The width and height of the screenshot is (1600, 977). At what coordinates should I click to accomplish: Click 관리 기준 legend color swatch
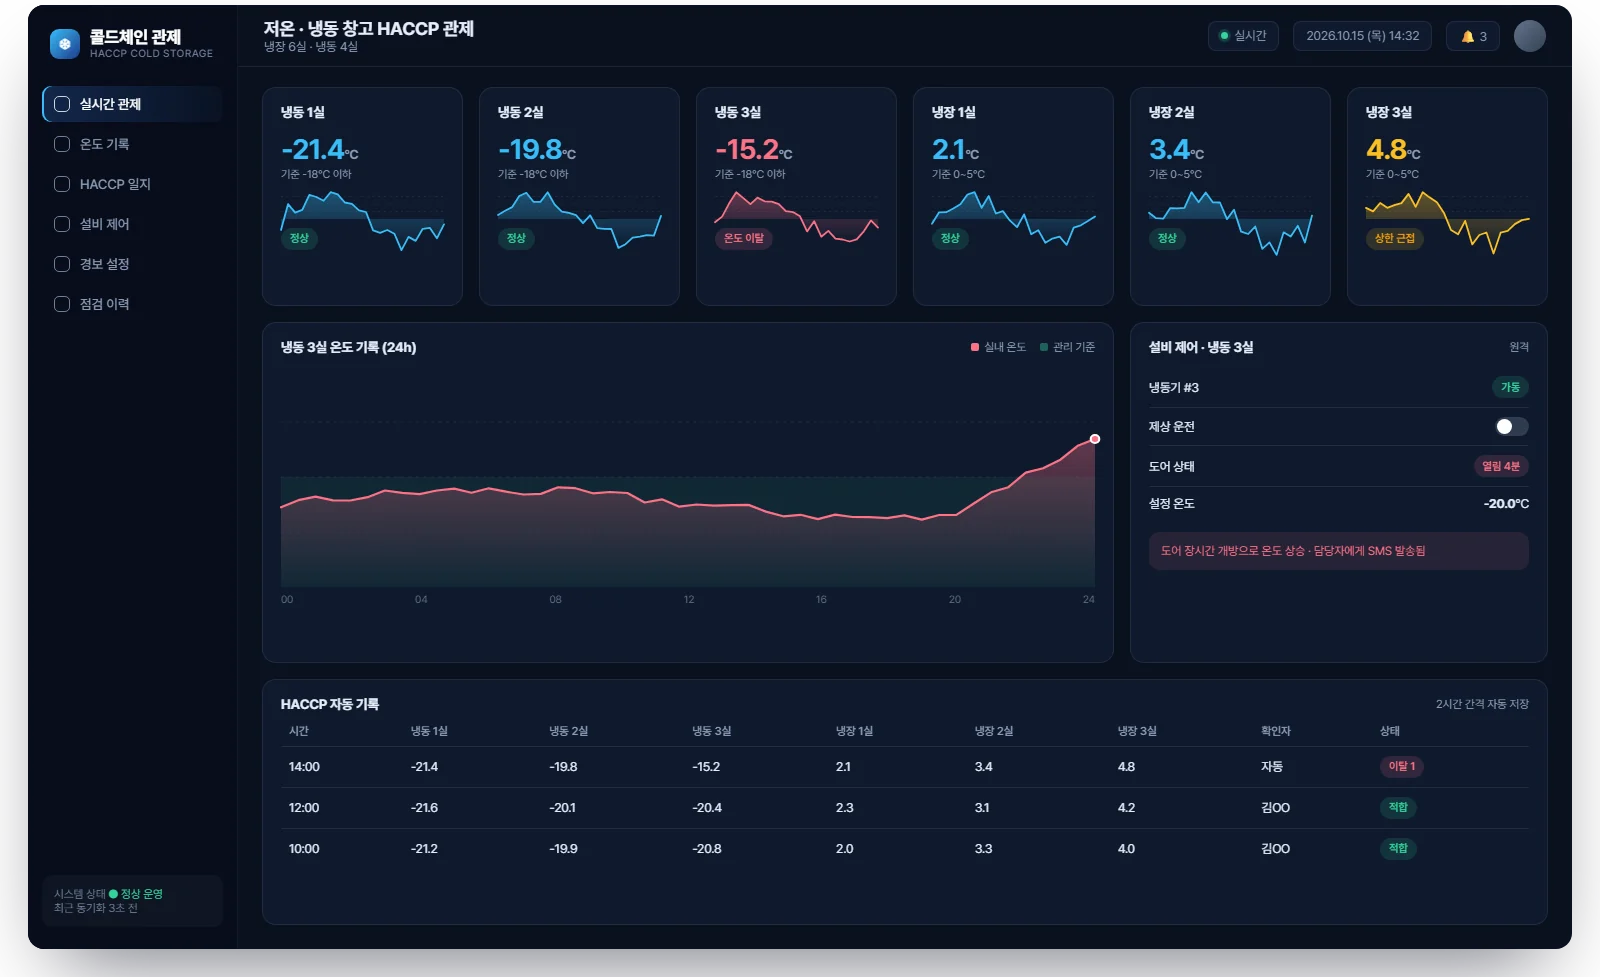[1044, 347]
